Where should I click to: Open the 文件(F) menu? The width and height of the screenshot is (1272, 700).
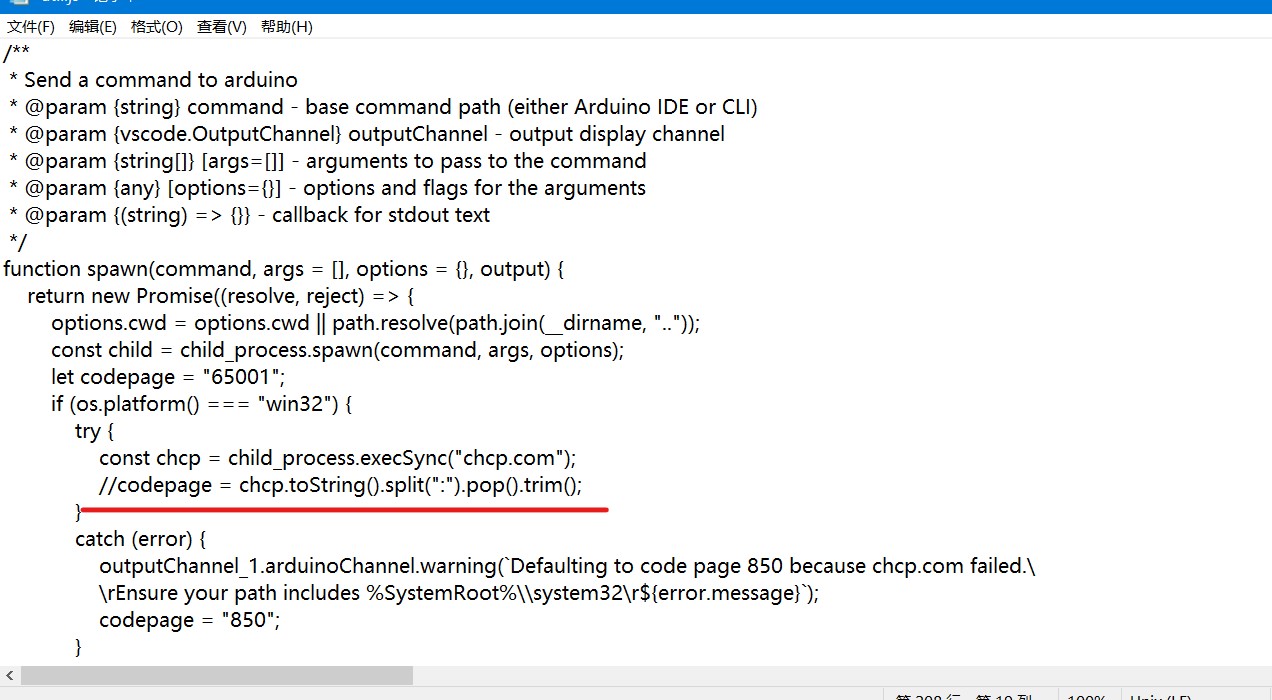click(31, 27)
